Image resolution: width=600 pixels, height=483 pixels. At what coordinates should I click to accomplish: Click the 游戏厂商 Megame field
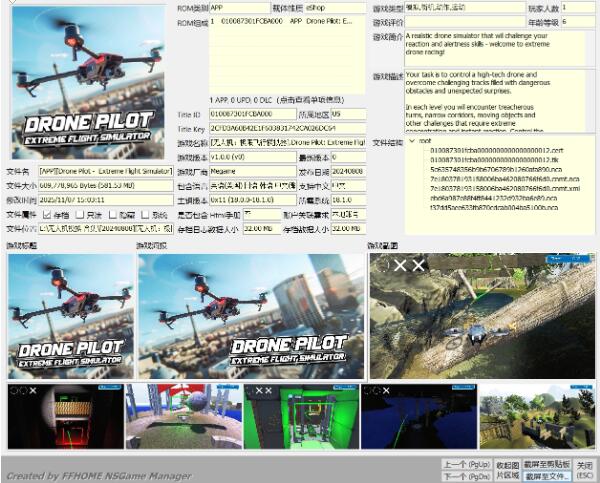click(x=253, y=171)
